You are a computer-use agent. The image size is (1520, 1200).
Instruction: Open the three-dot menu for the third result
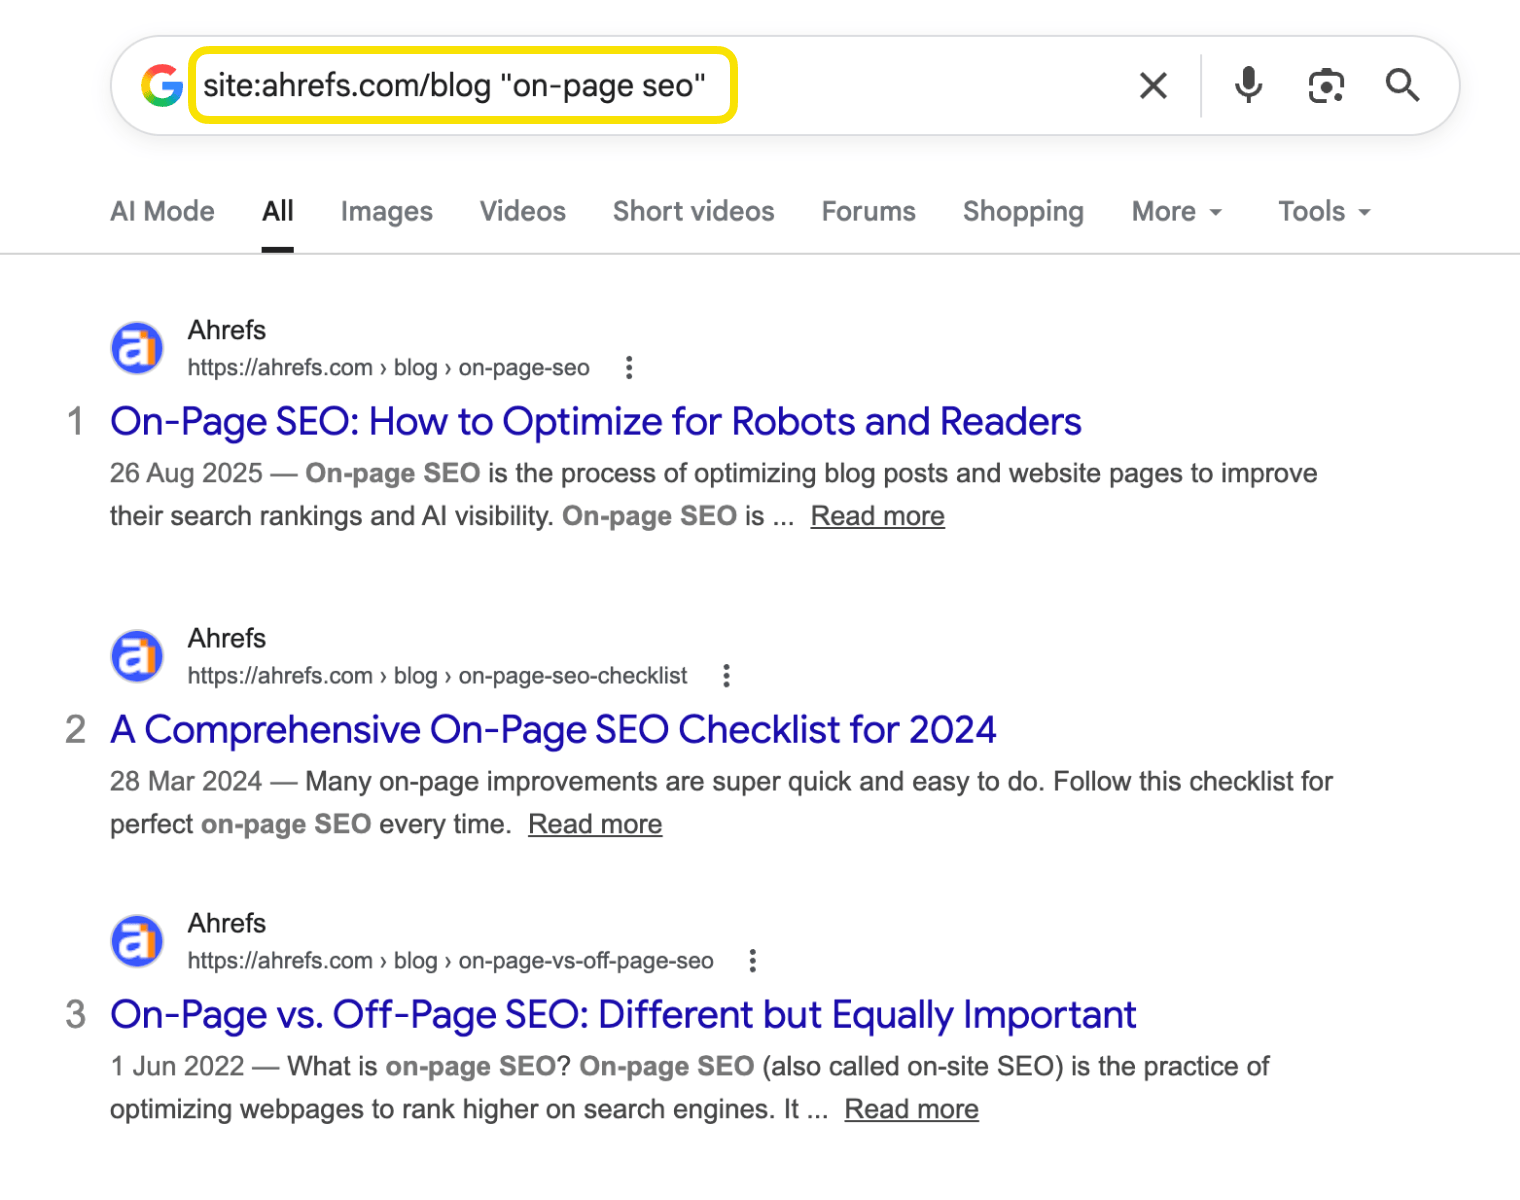pyautogui.click(x=751, y=961)
